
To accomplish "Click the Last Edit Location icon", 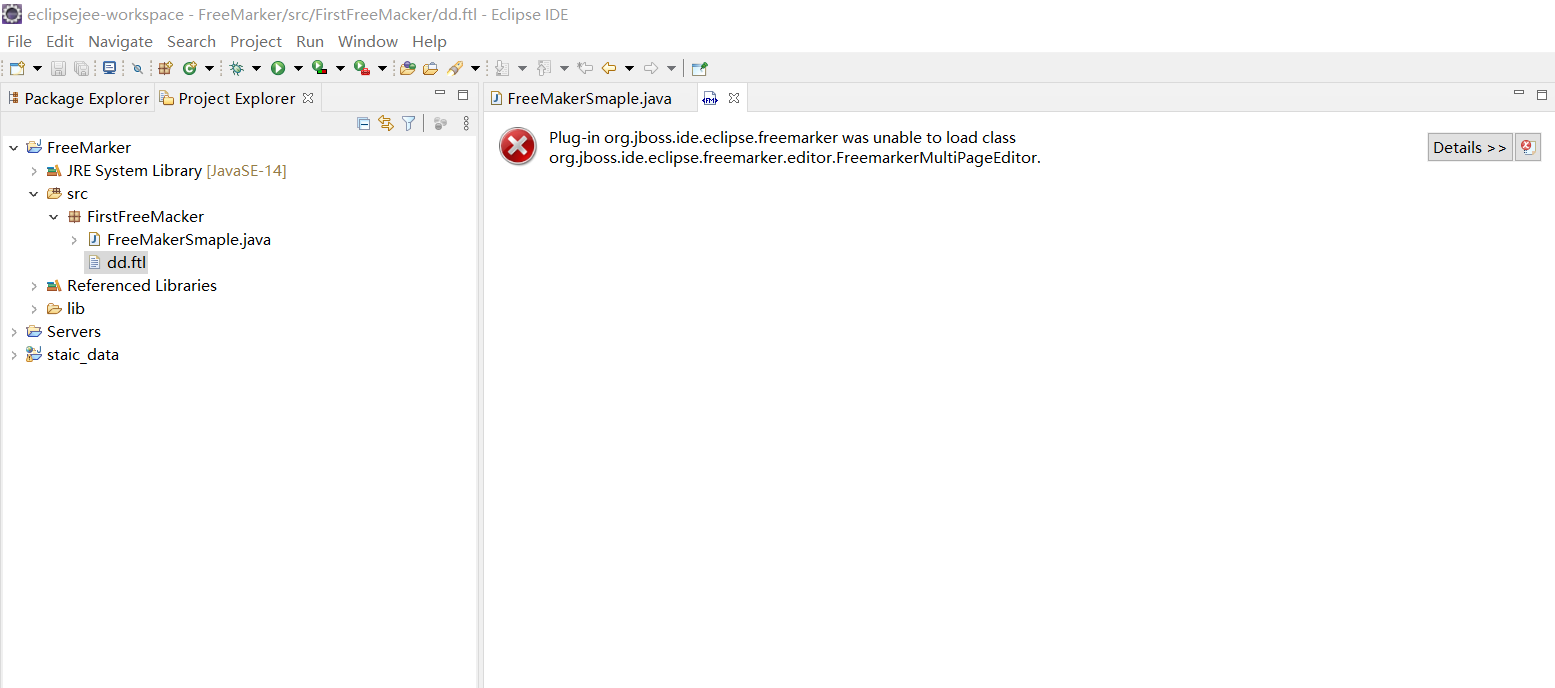I will 585,68.
